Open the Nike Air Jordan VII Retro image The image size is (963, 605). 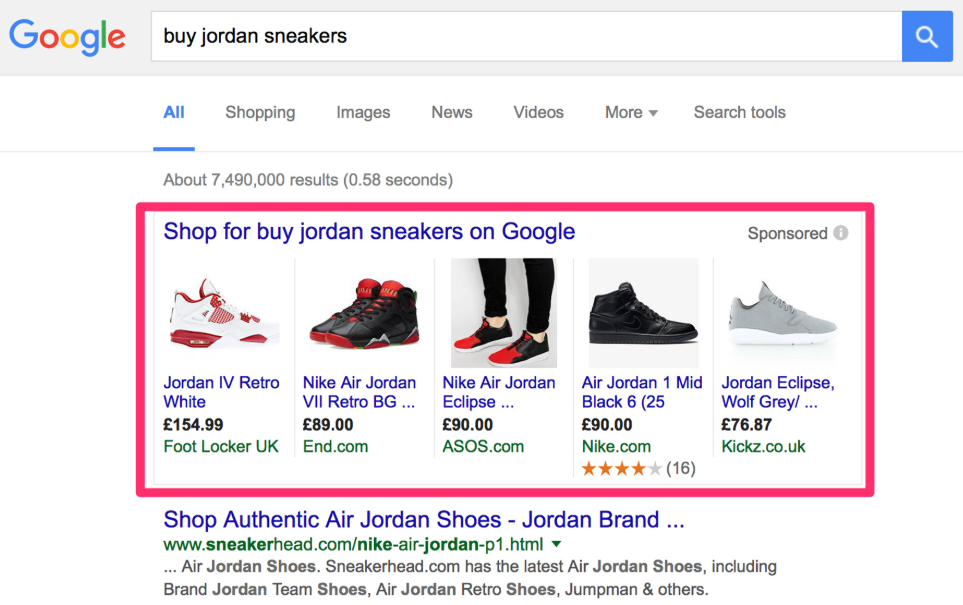coord(365,313)
